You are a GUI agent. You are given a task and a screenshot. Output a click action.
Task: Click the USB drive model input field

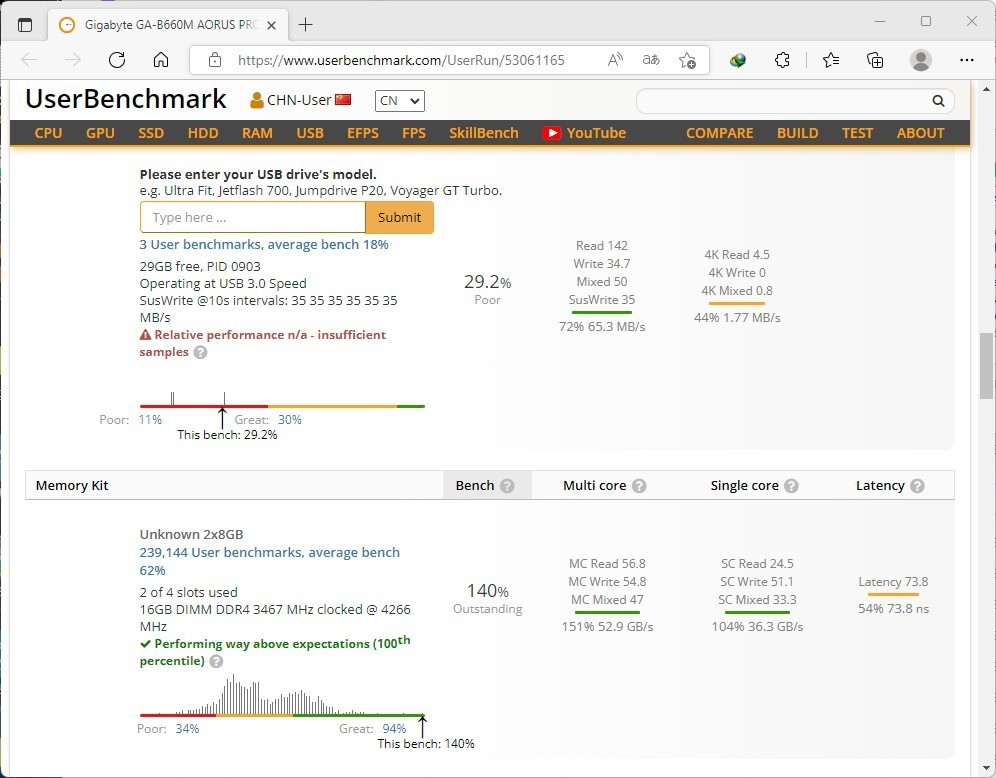(253, 217)
